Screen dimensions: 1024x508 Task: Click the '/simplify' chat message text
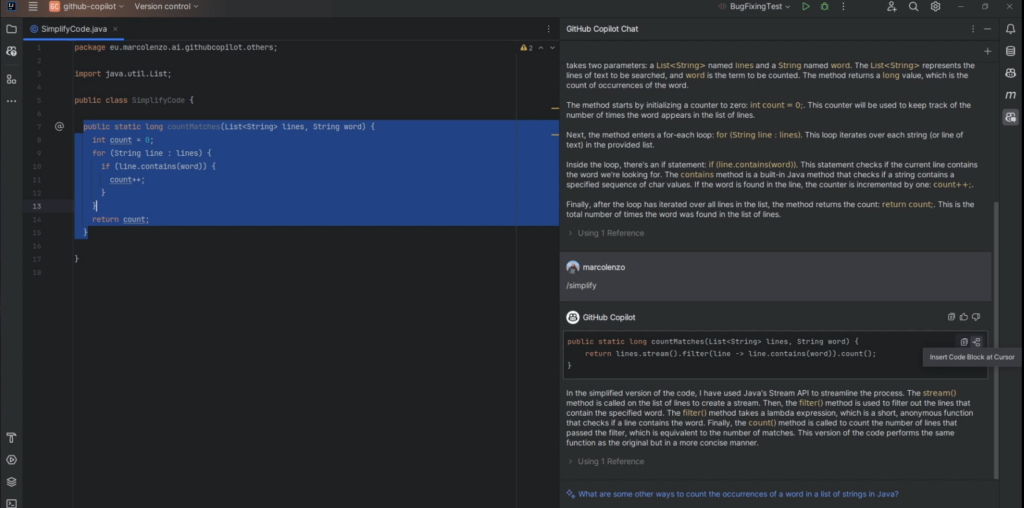(581, 285)
